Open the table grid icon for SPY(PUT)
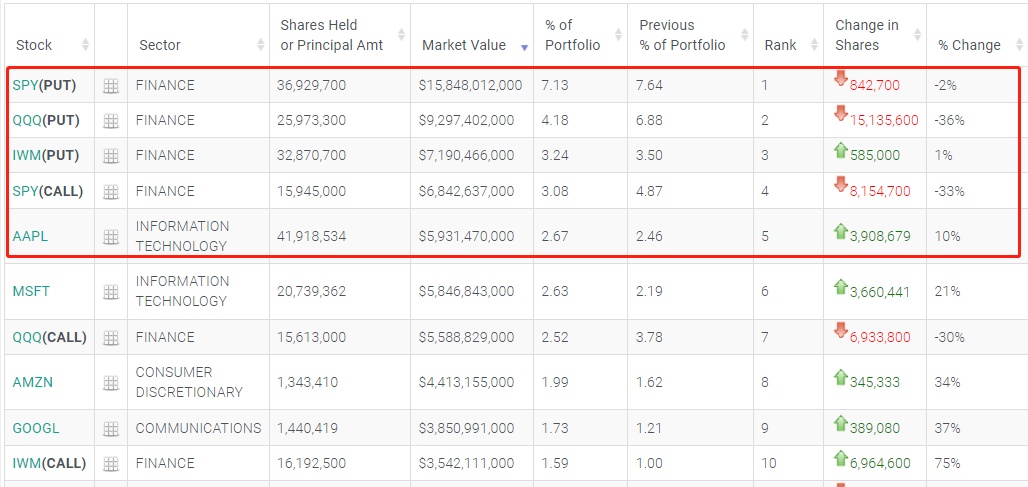Screen dimensions: 1028x487 pos(111,86)
